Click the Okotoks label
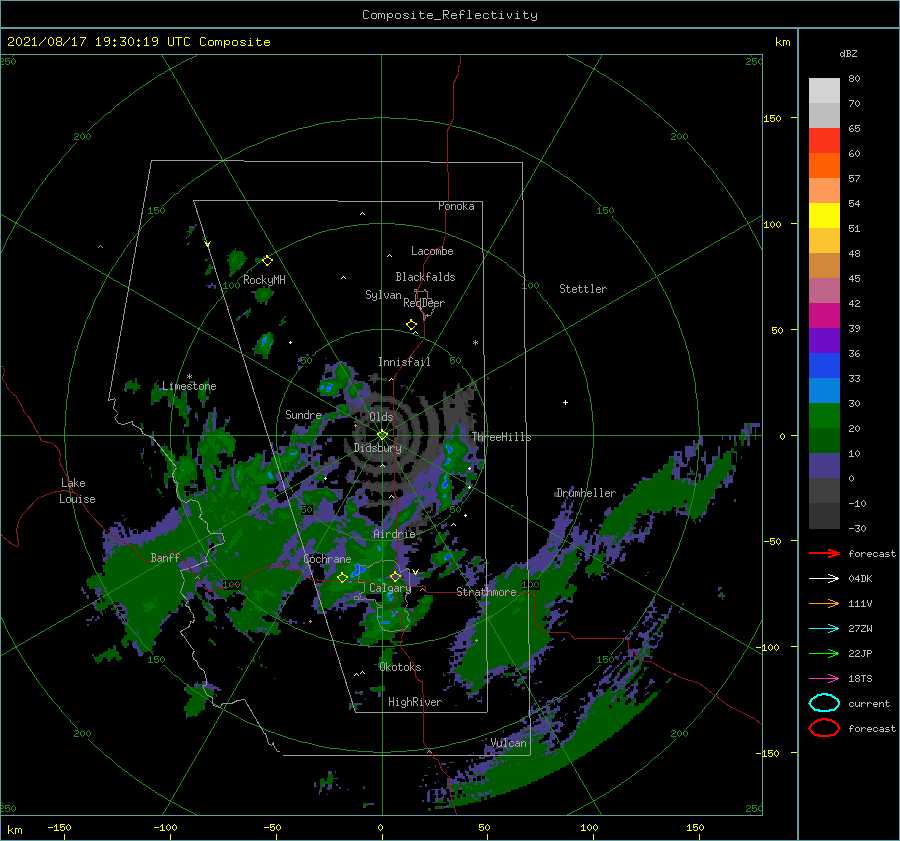900x841 pixels. 400,667
